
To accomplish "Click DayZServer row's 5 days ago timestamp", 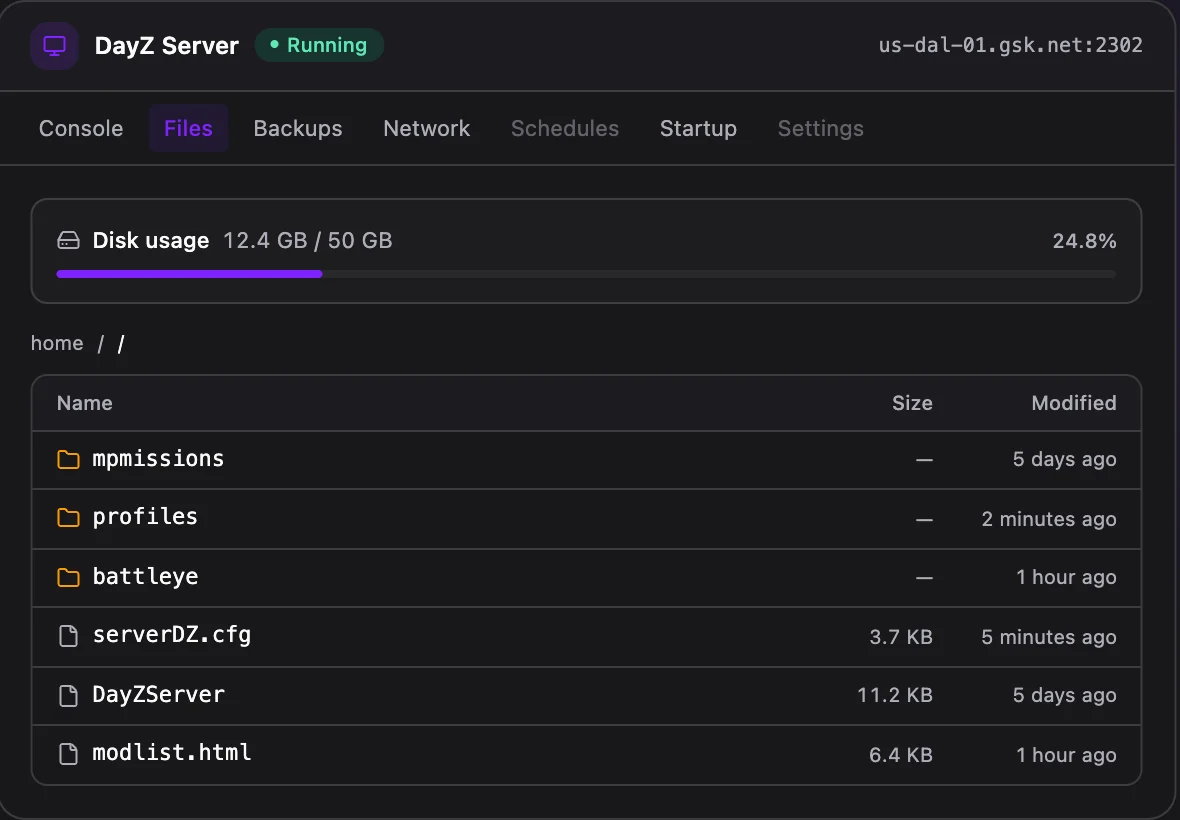I will pos(1065,695).
